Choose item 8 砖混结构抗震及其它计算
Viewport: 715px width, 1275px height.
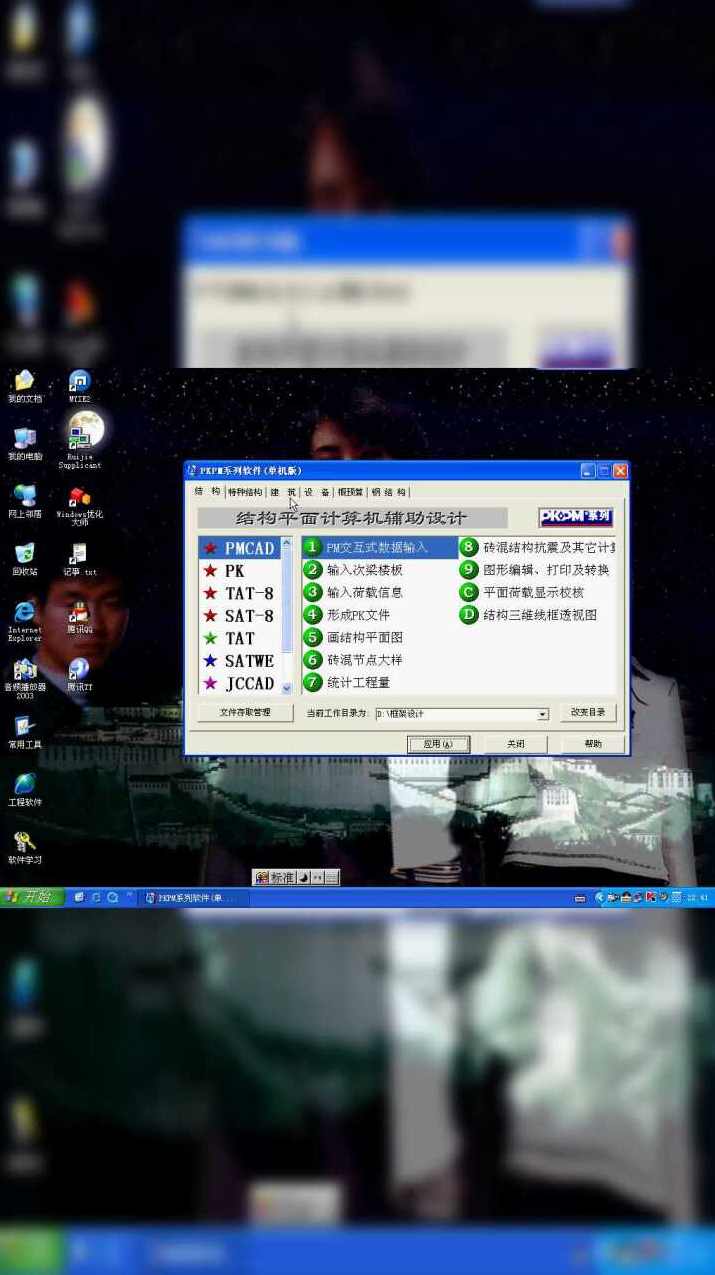point(538,547)
